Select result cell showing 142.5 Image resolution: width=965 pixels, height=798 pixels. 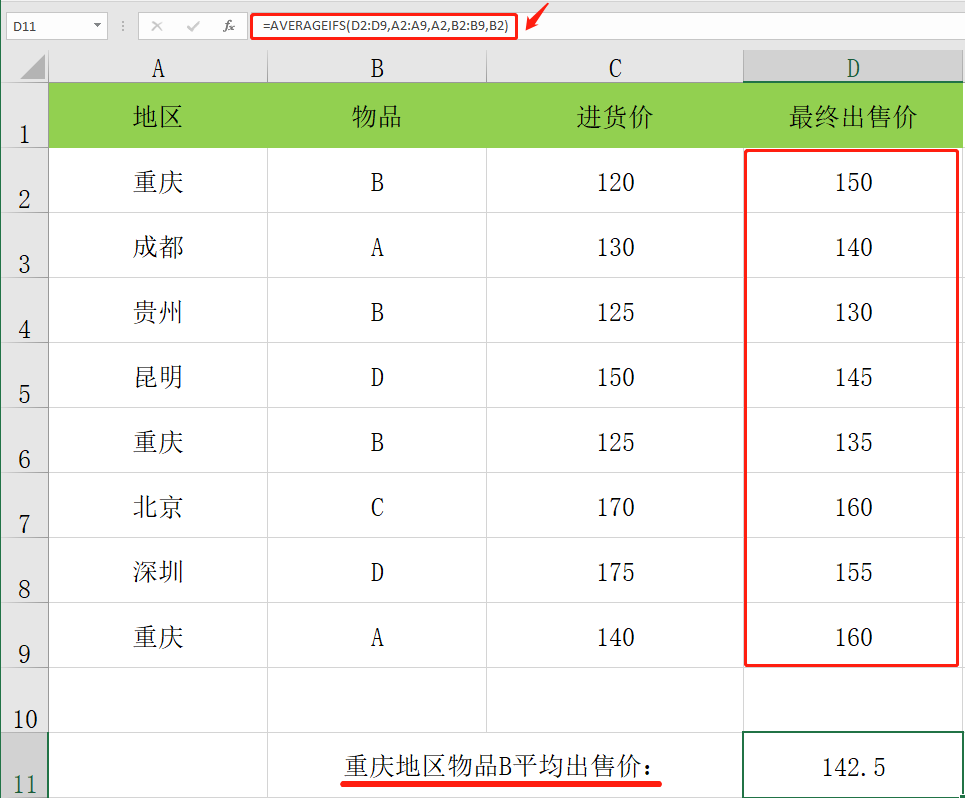853,765
